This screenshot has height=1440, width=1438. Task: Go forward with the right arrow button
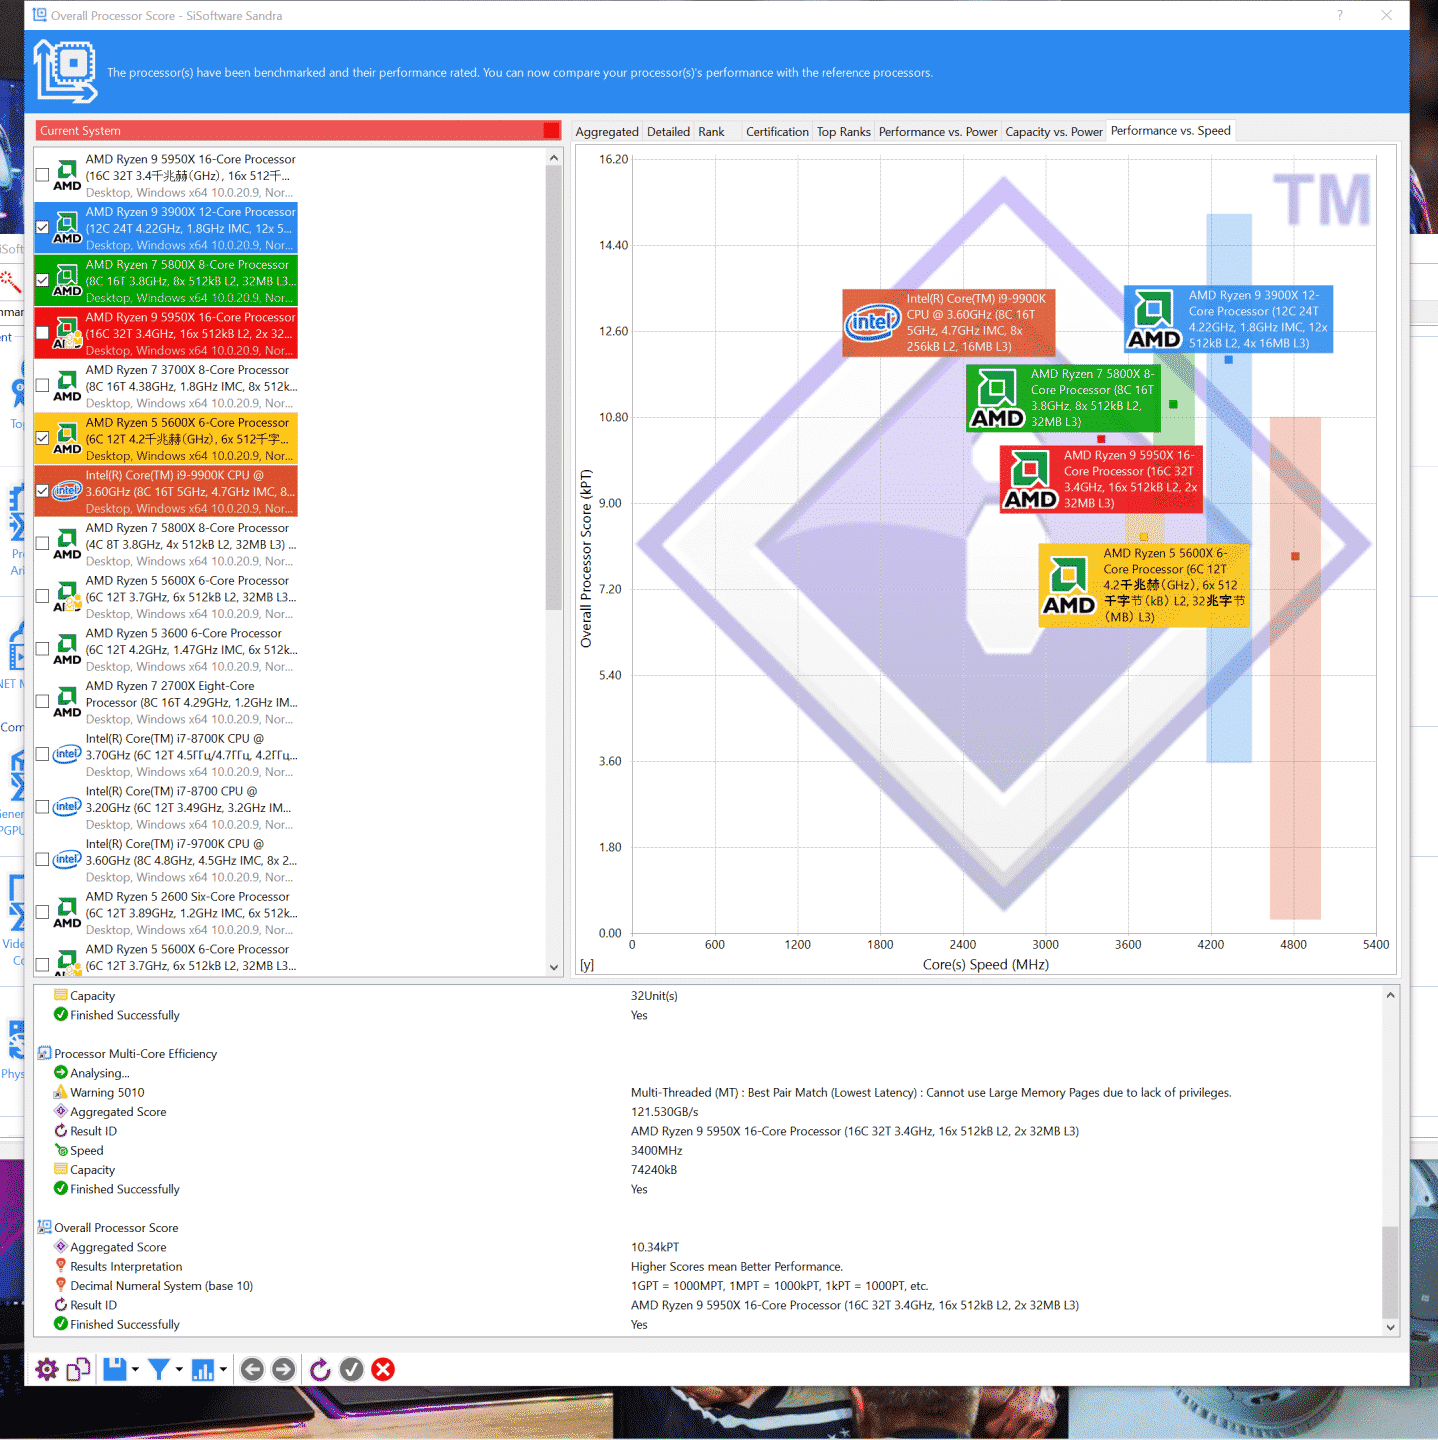point(284,1369)
